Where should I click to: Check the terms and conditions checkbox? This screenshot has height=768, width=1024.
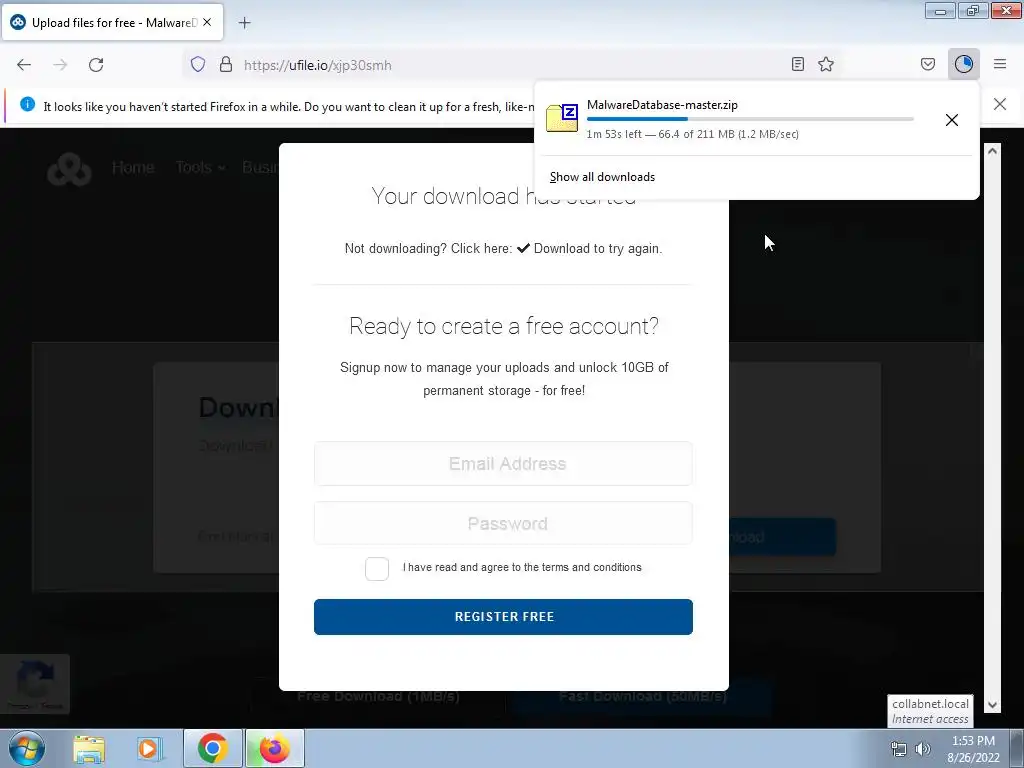point(377,568)
